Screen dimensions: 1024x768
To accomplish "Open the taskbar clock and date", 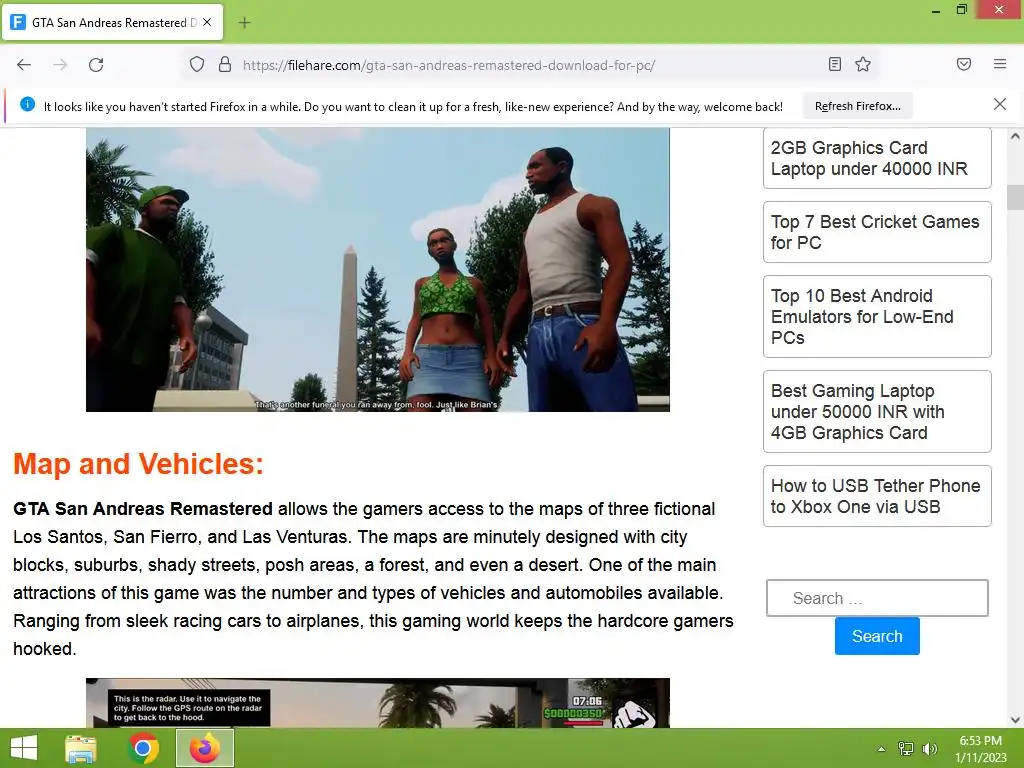I will click(980, 749).
